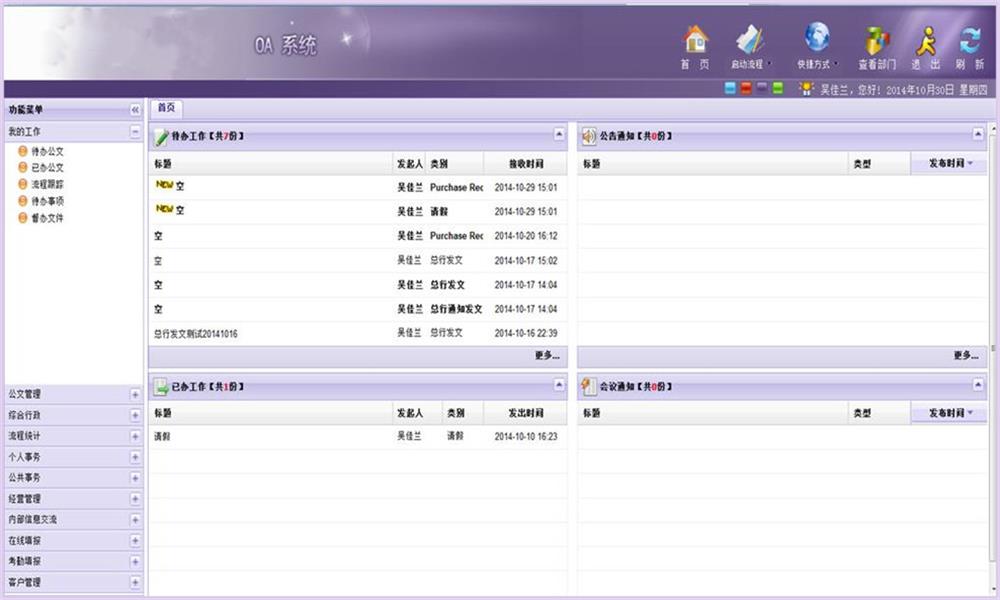Expand the 考勤填报 section plus button

point(135,562)
